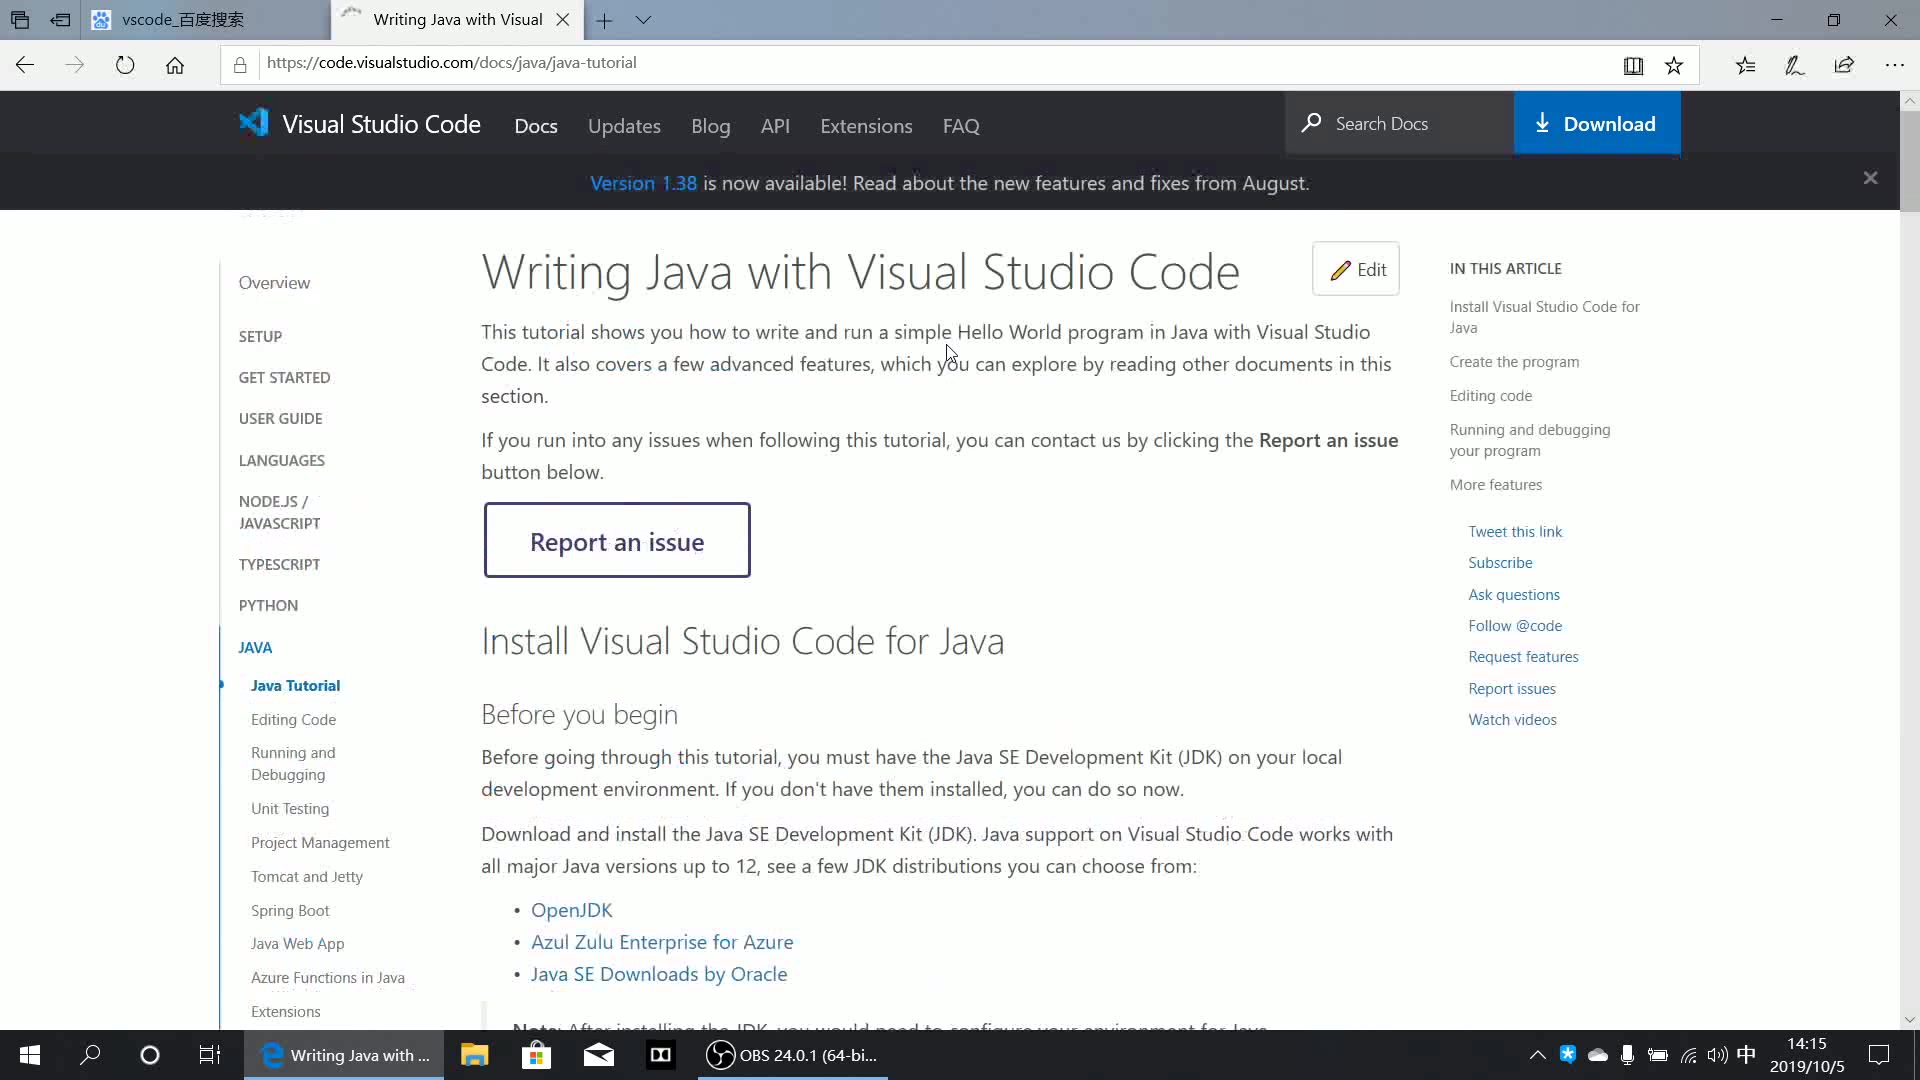Image resolution: width=1920 pixels, height=1080 pixels.
Task: Open the OpenJDK link
Action: pos(570,910)
